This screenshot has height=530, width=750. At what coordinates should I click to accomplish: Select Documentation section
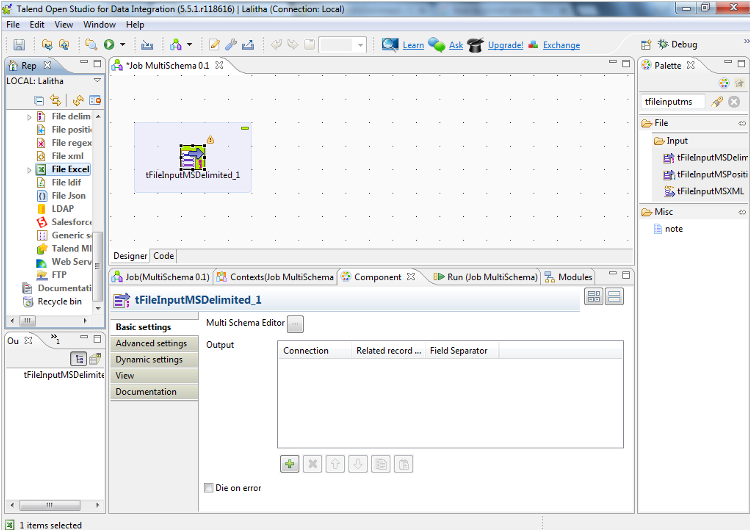pos(154,392)
